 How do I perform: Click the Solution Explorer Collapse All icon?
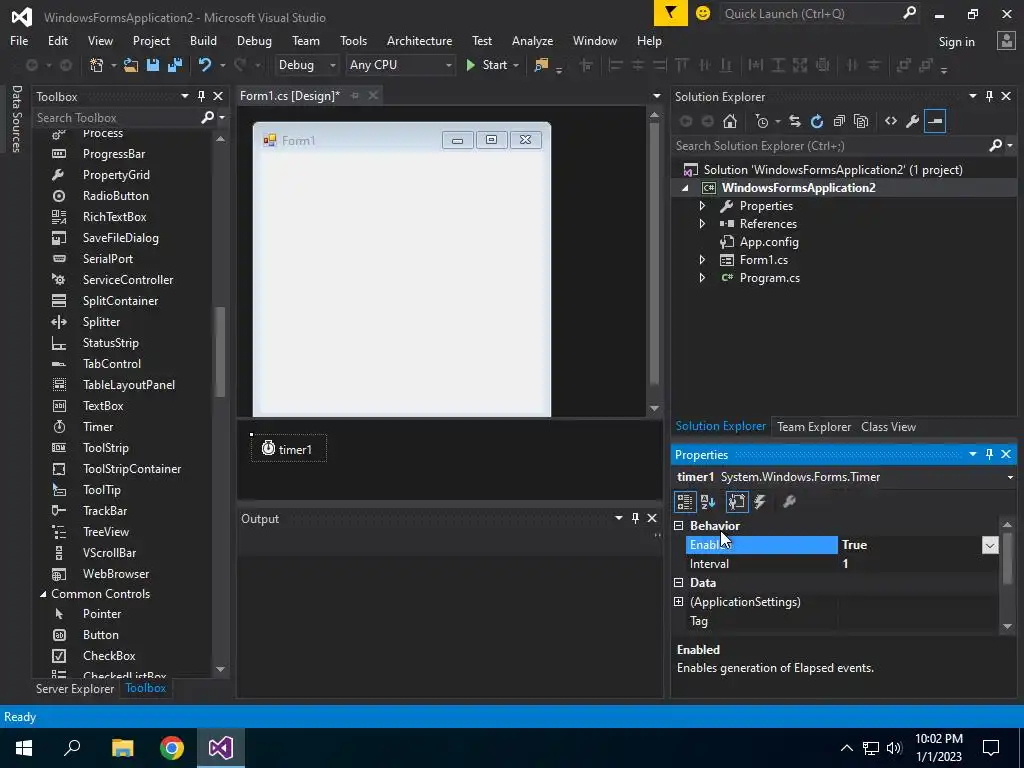[839, 121]
